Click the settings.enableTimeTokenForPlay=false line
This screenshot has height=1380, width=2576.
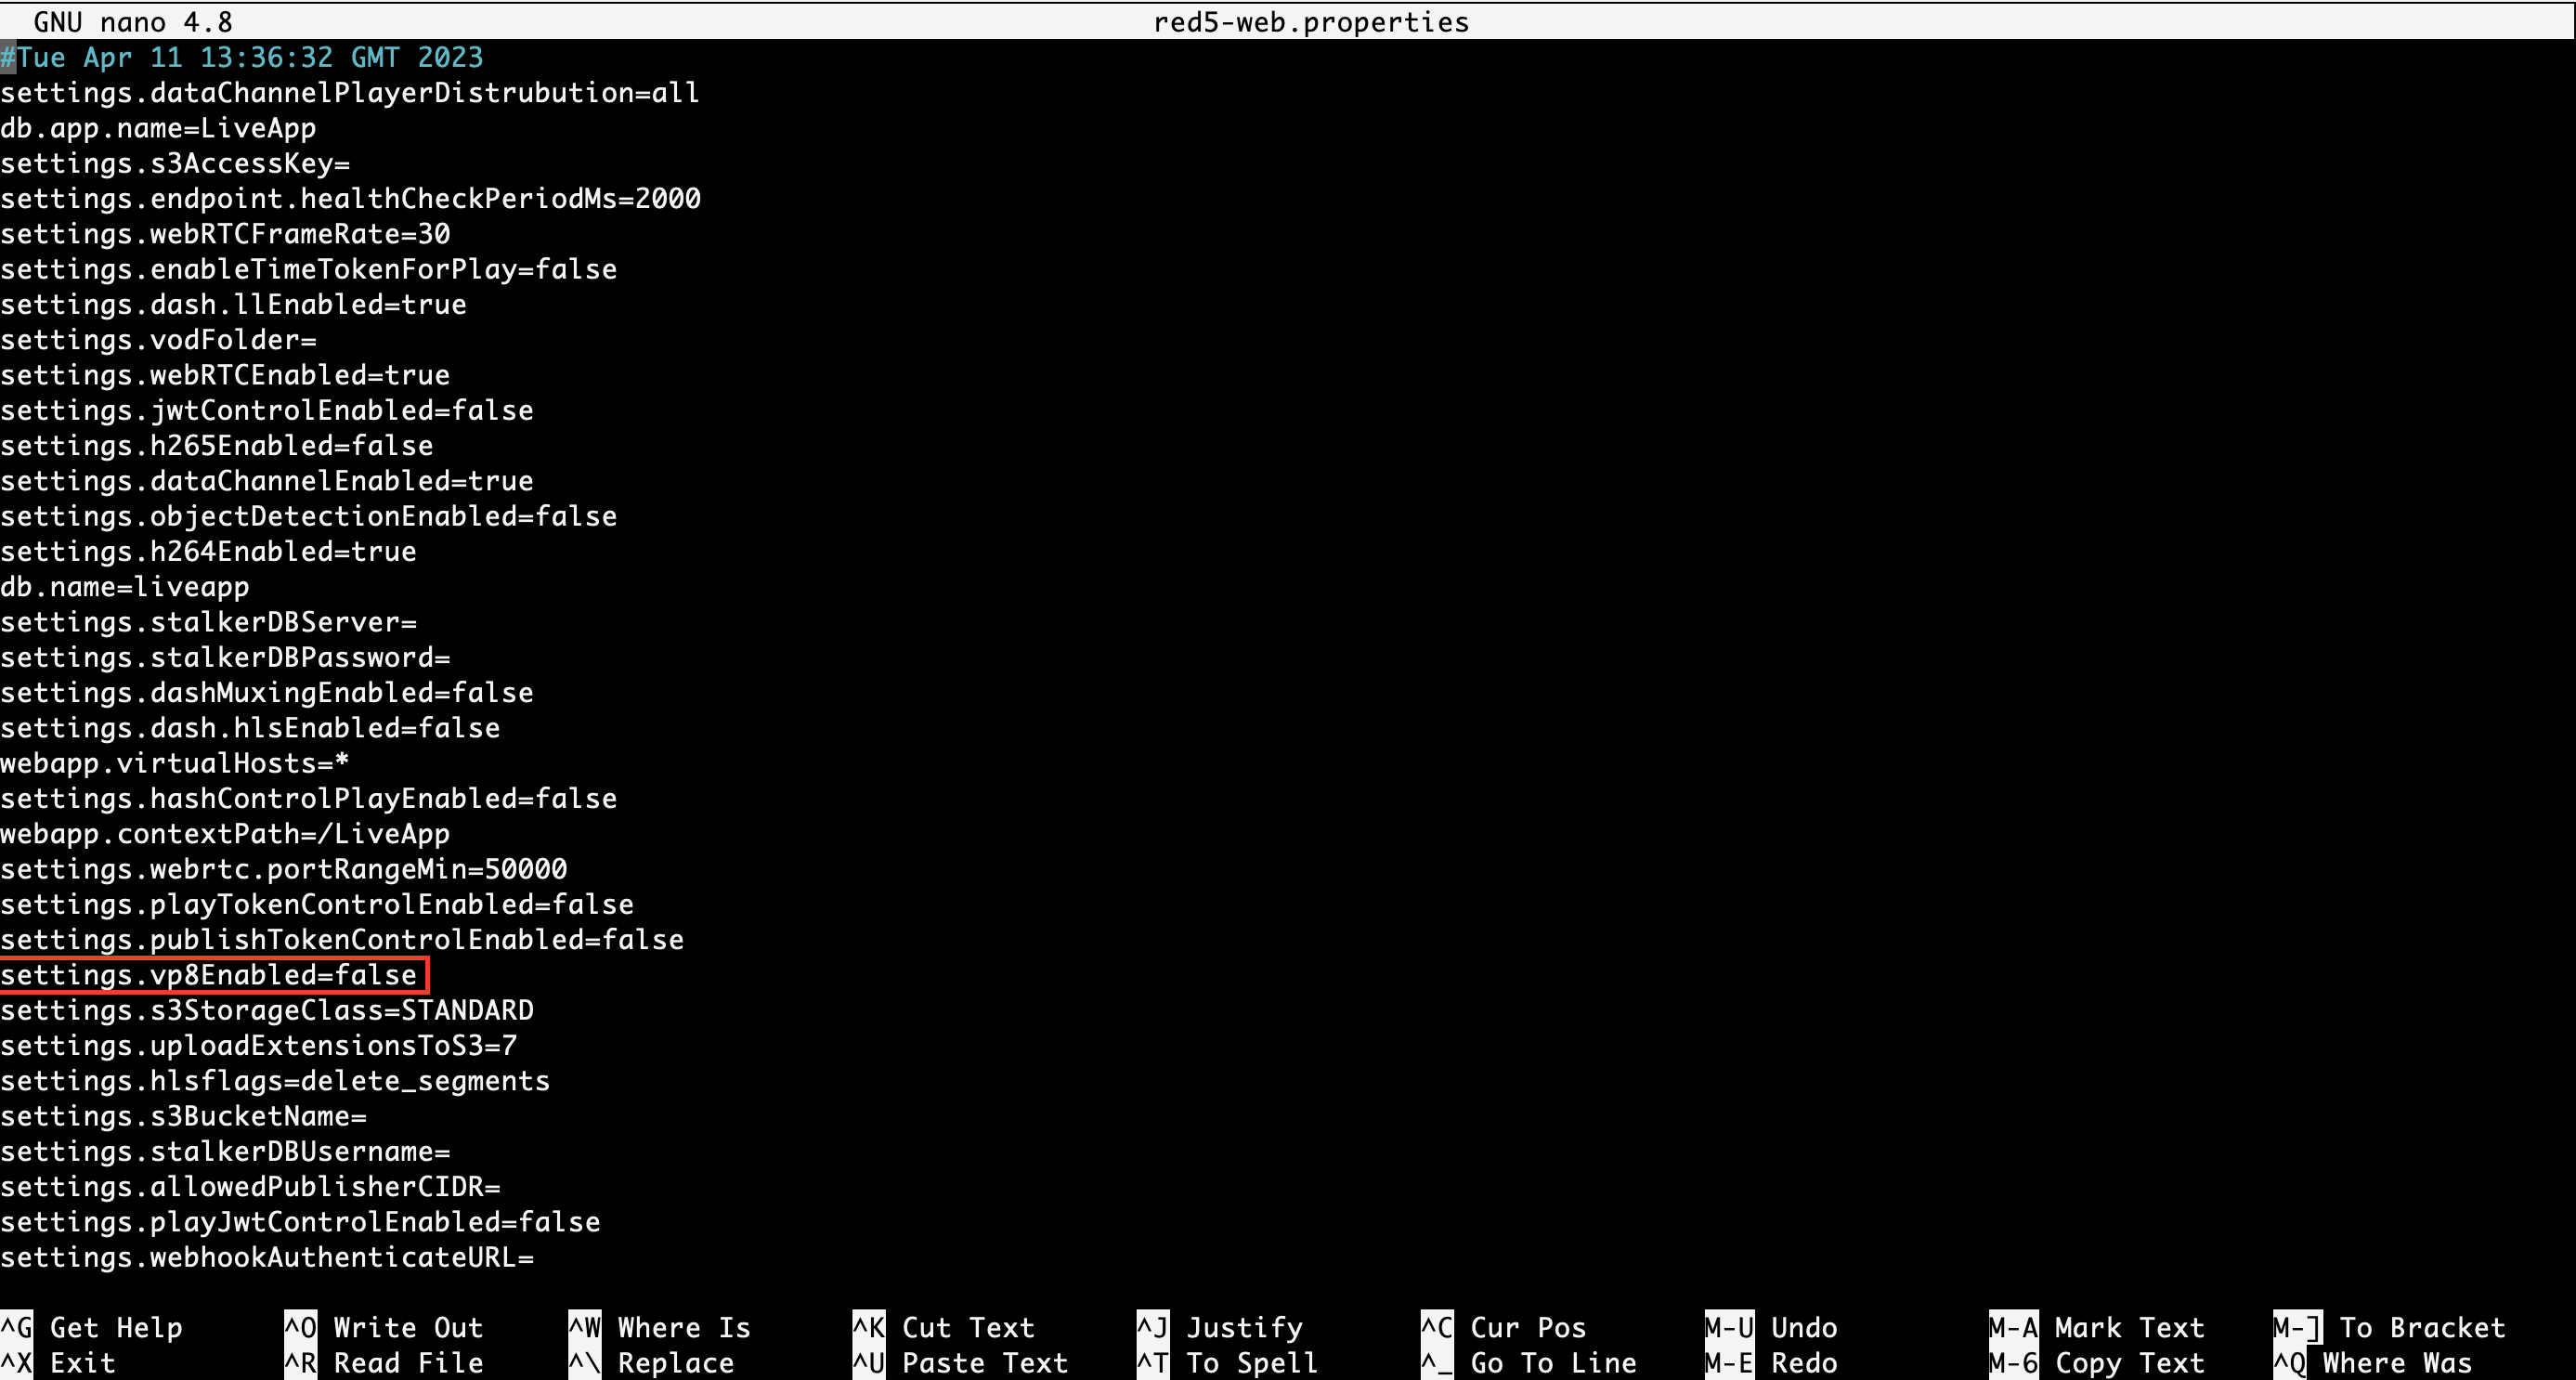309,269
